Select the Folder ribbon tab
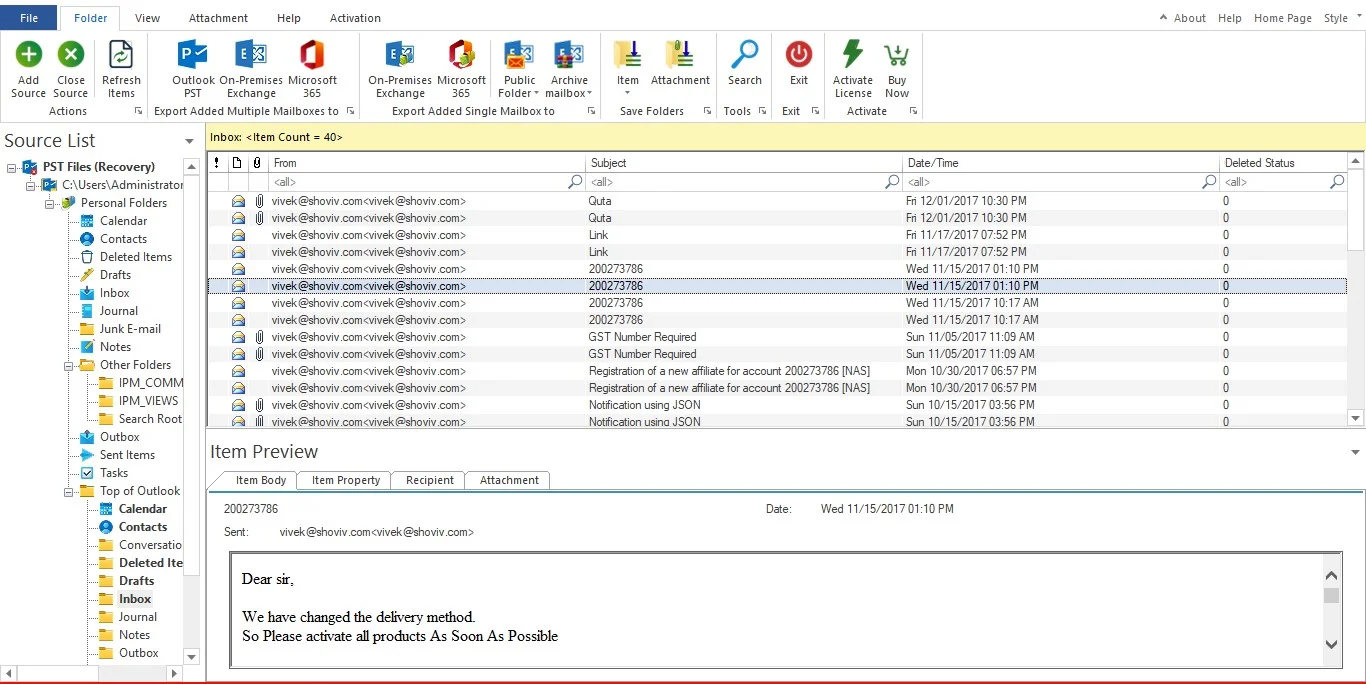Screen dimensions: 1366x684 pos(90,18)
